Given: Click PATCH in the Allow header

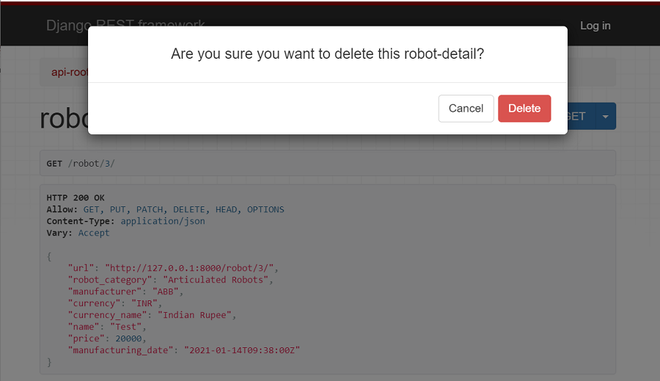Looking at the screenshot, I should pyautogui.click(x=149, y=209).
